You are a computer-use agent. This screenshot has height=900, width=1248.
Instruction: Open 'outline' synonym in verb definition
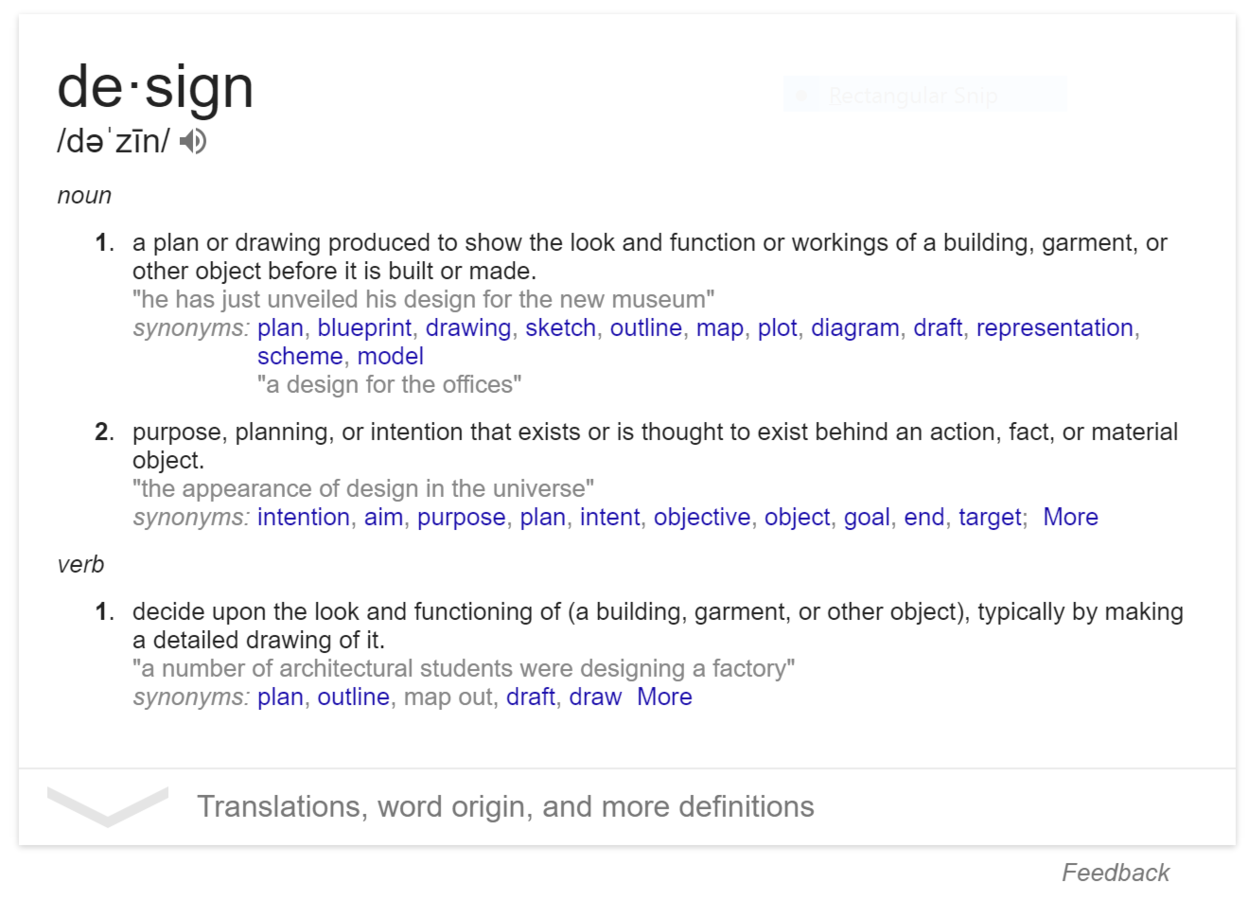(354, 697)
